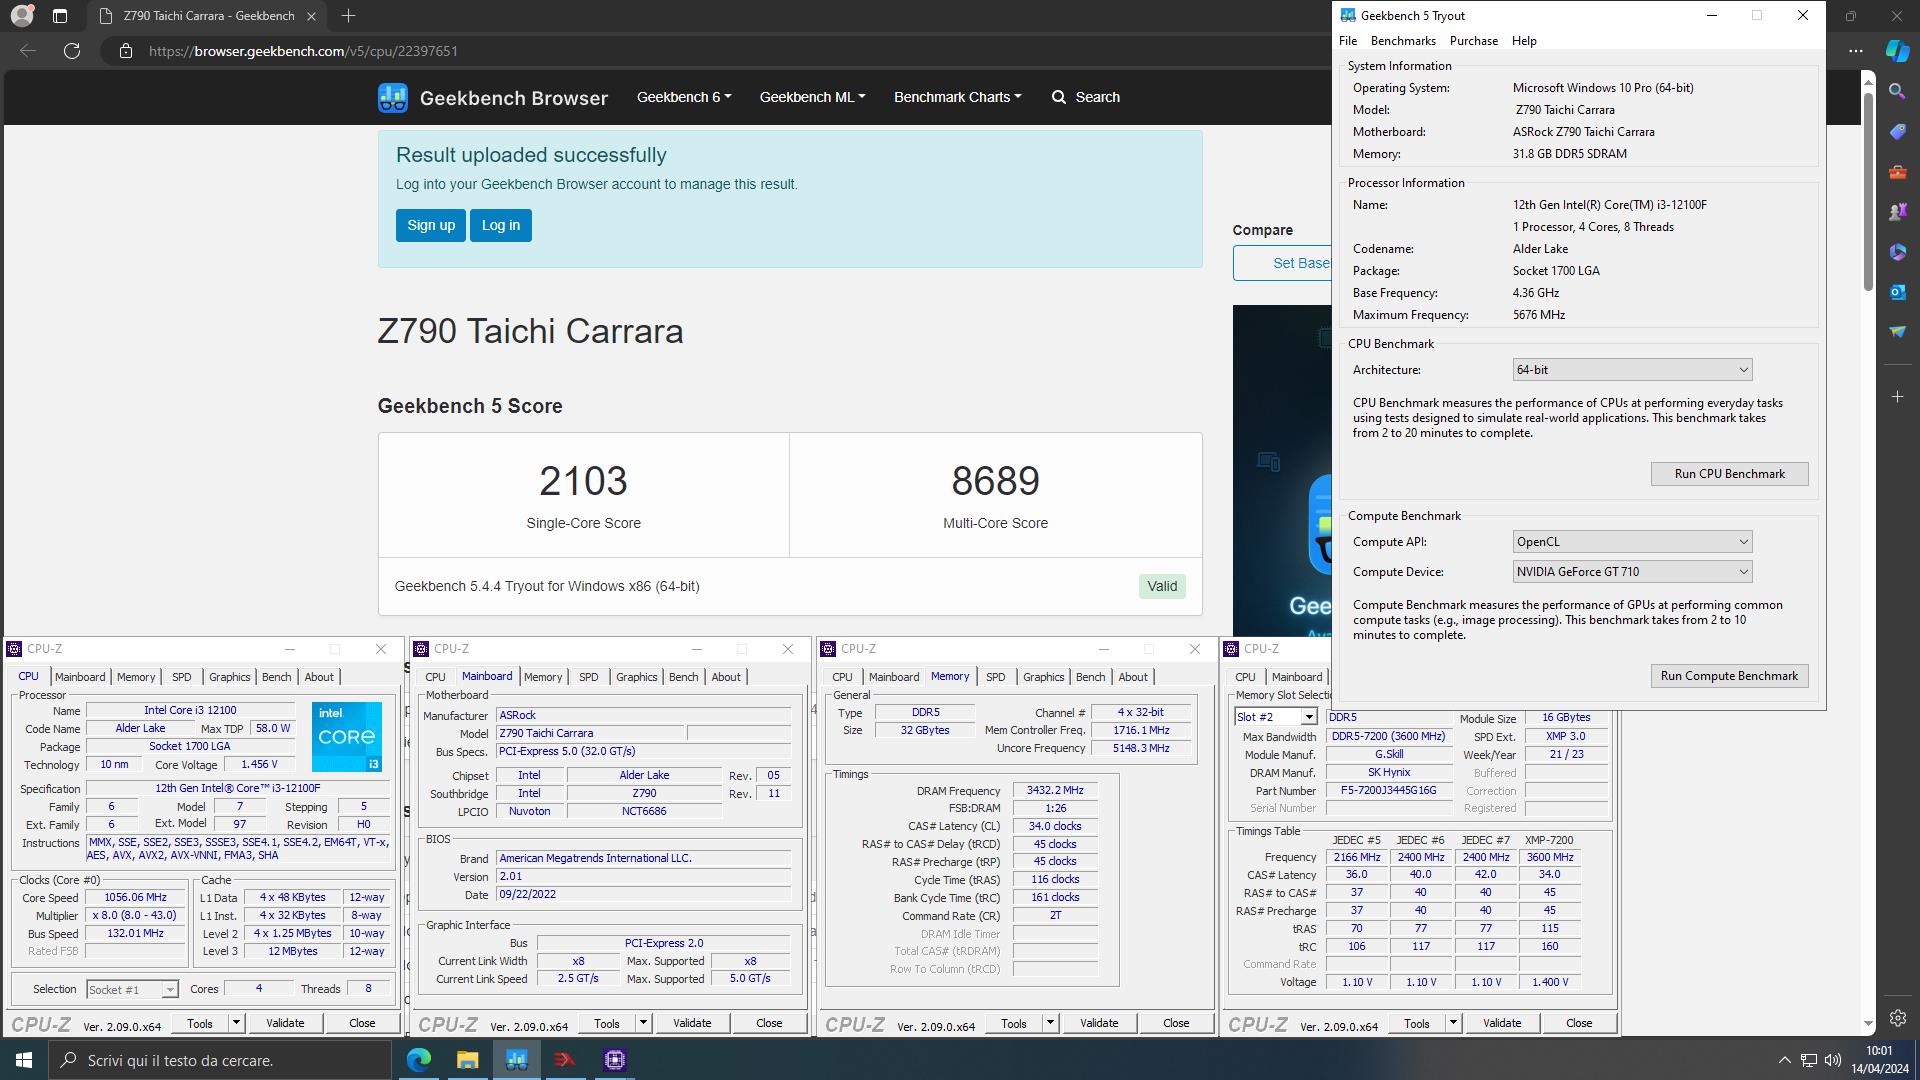Open the Socket #1 selection dropdown in CPU-Z
The width and height of the screenshot is (1920, 1080).
pos(132,989)
